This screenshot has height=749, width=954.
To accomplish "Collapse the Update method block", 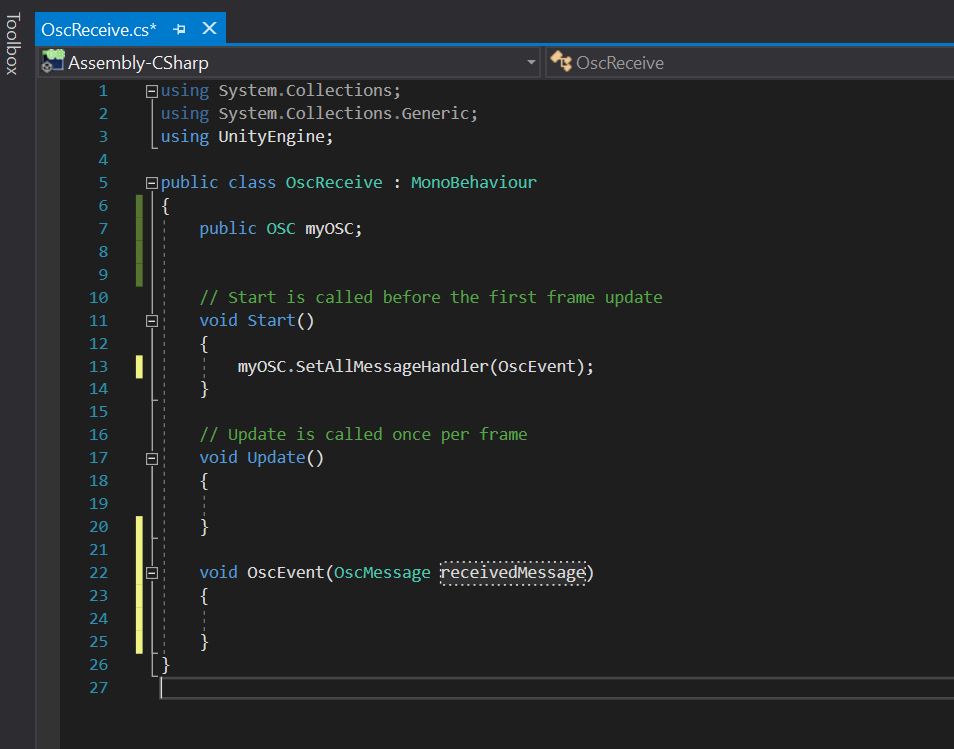I will 152,458.
